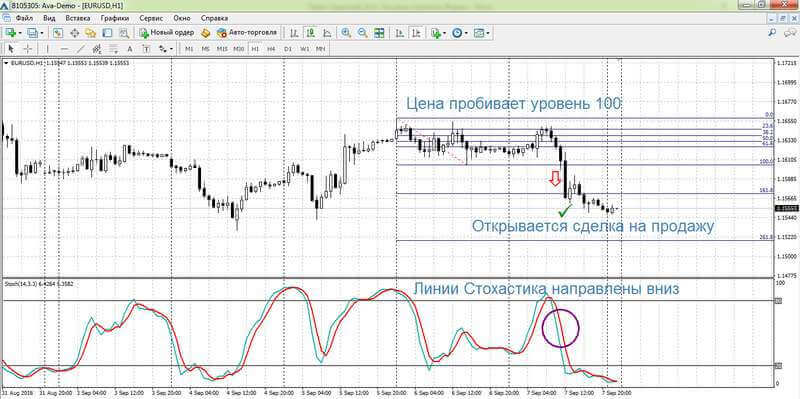Toggle chart auto scroll icon

pyautogui.click(x=400, y=33)
